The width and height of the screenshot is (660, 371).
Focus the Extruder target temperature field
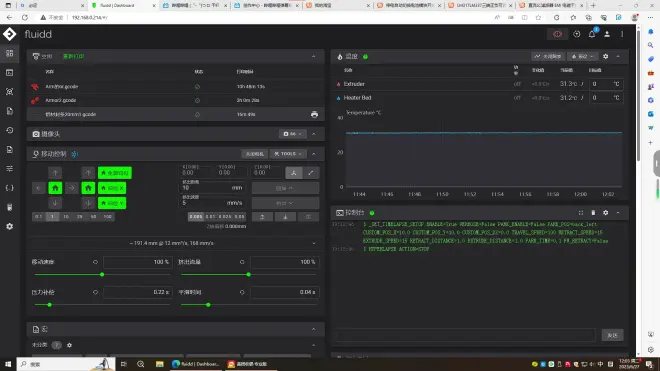tap(605, 84)
